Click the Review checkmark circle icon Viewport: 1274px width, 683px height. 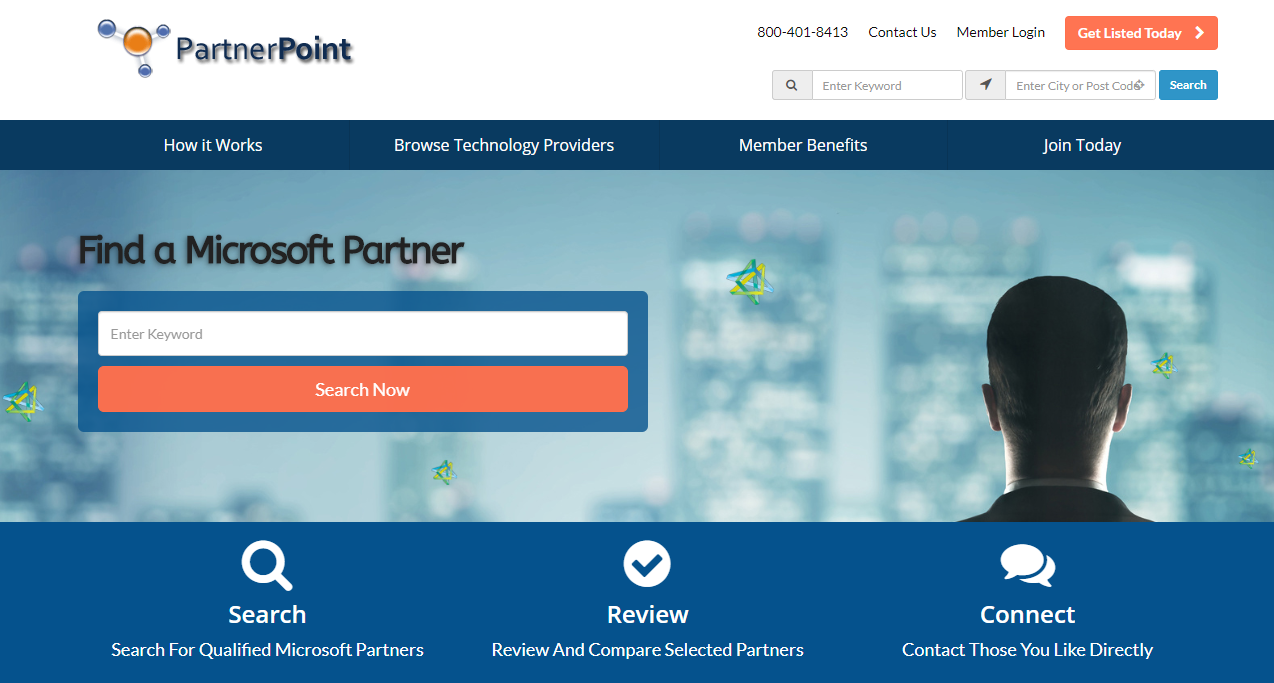(647, 564)
